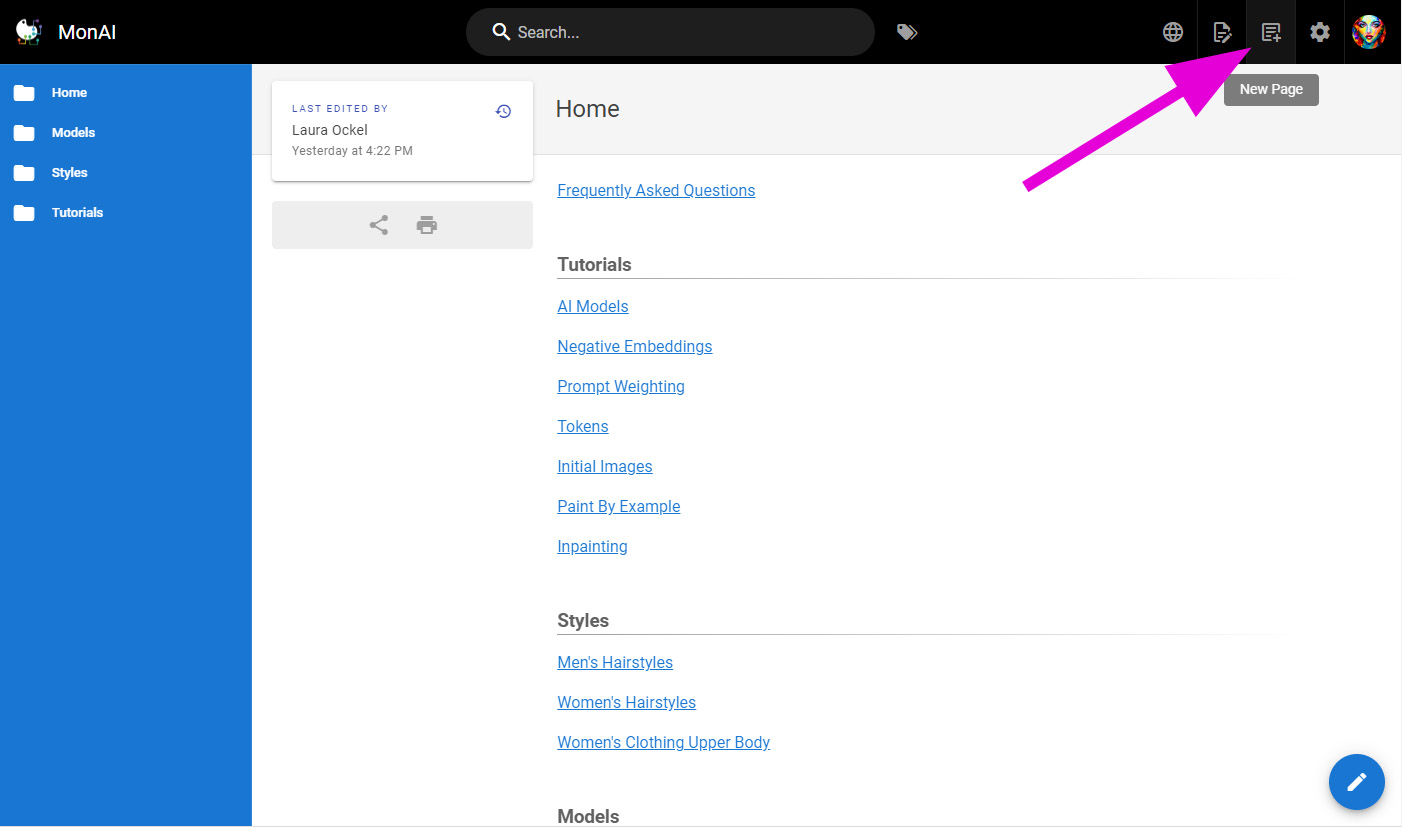Viewport: 1402px width, 830px height.
Task: Open the page actions icon in header
Action: (x=1222, y=32)
